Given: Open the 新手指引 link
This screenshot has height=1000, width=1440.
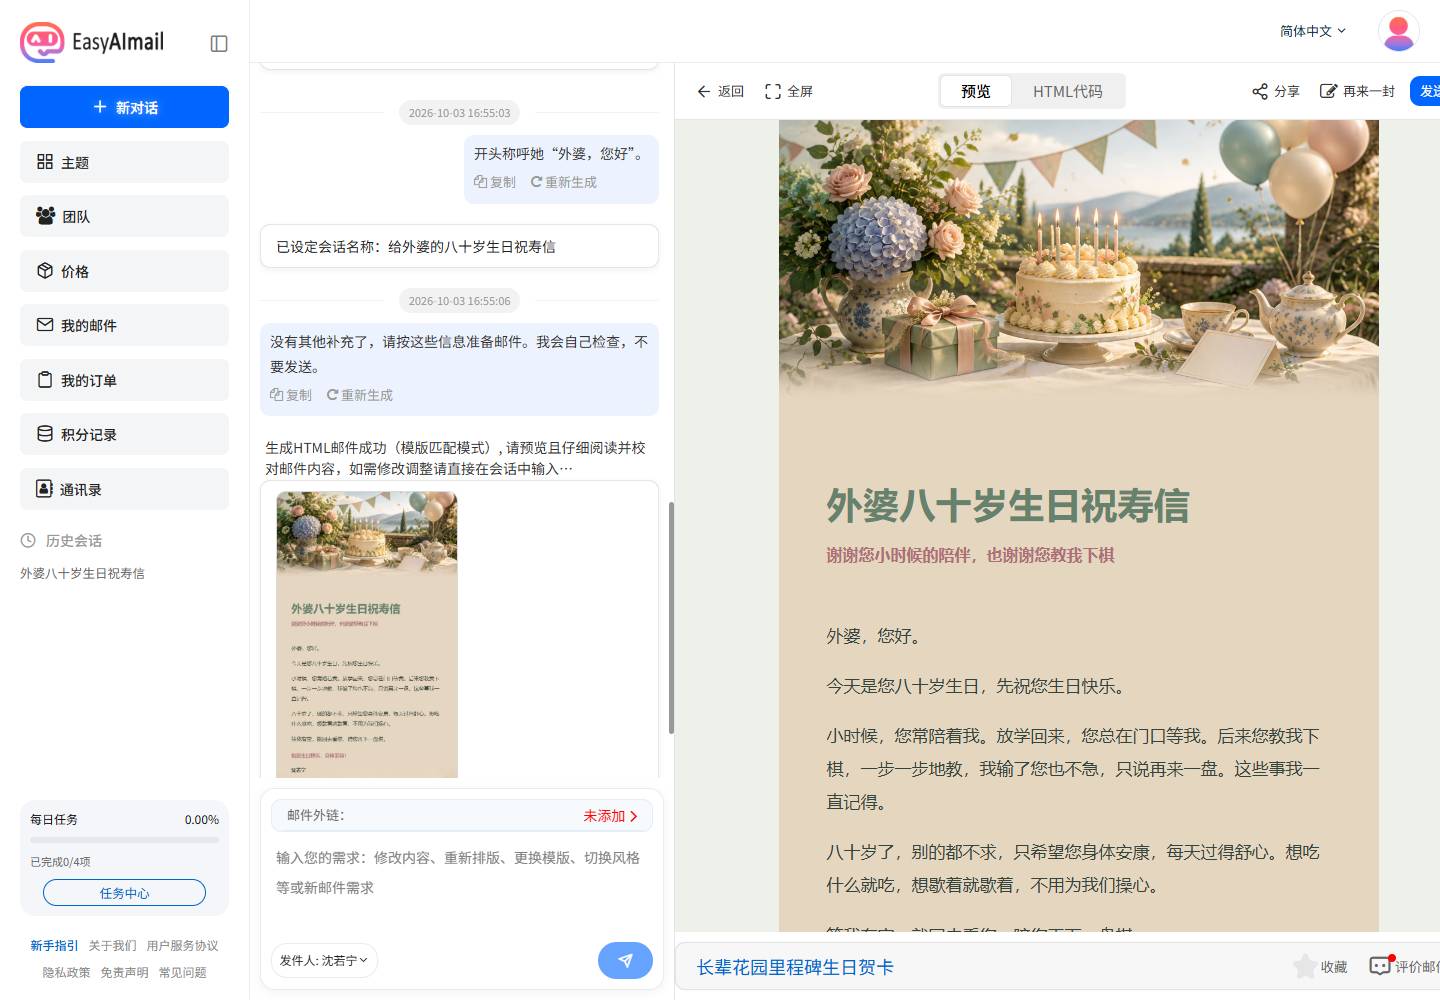Looking at the screenshot, I should pos(54,945).
